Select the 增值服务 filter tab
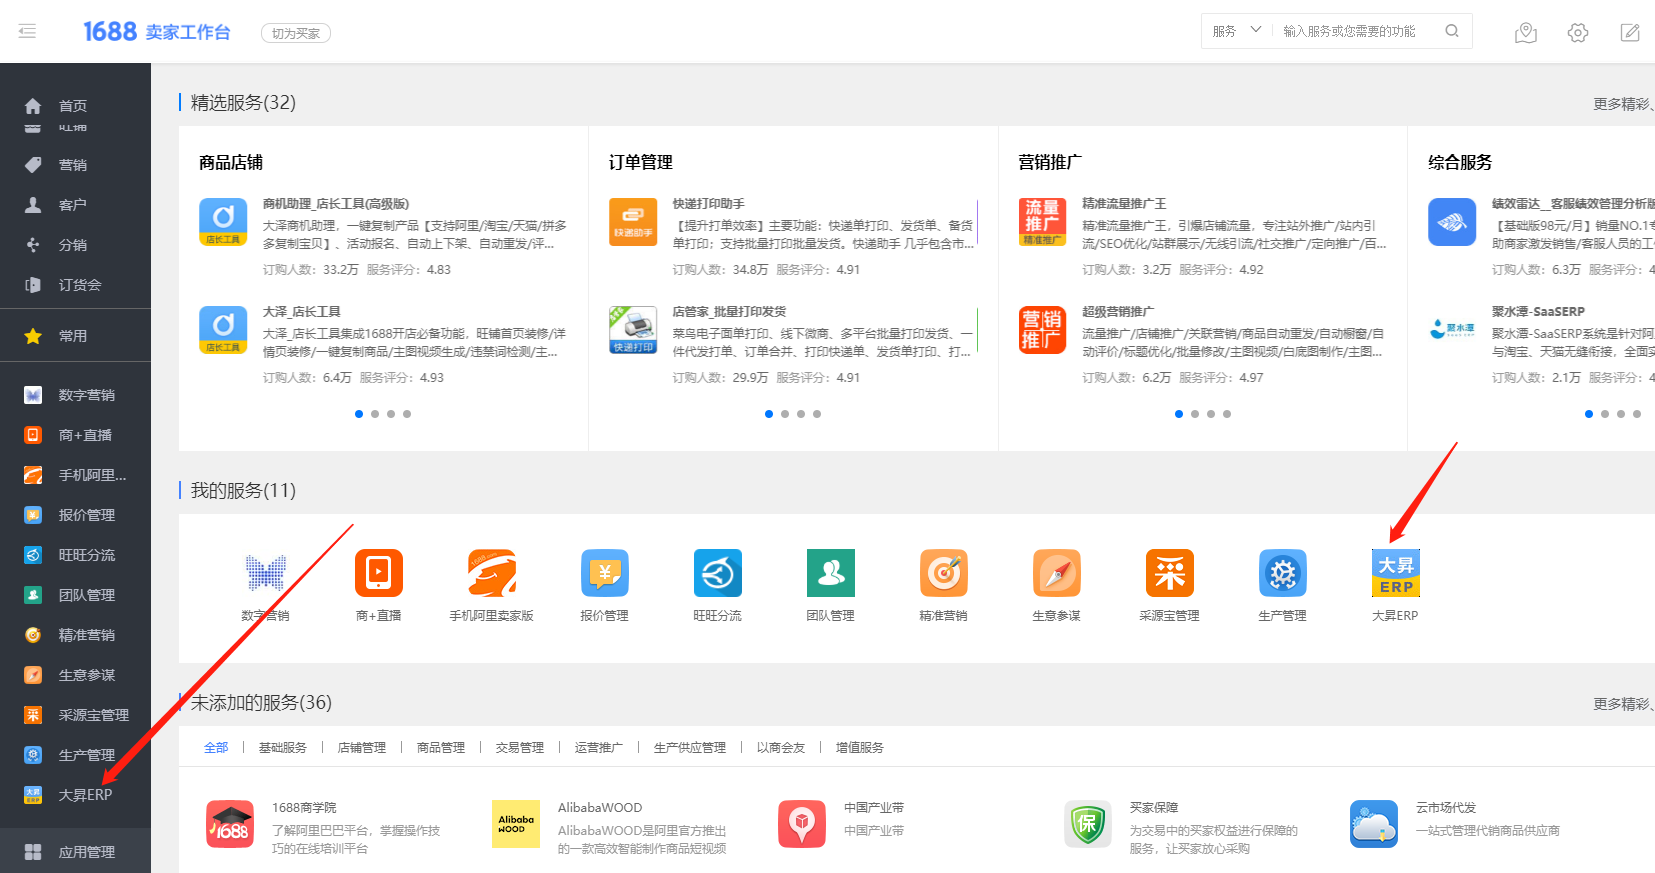Image resolution: width=1655 pixels, height=873 pixels. pyautogui.click(x=860, y=748)
